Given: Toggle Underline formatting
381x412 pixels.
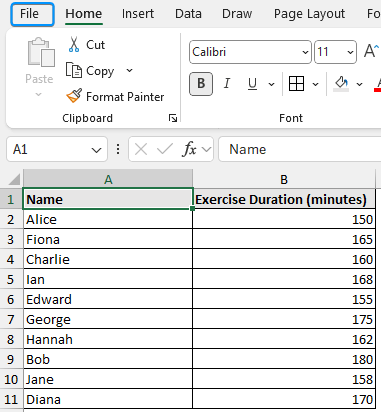Looking at the screenshot, I should click(x=252, y=83).
